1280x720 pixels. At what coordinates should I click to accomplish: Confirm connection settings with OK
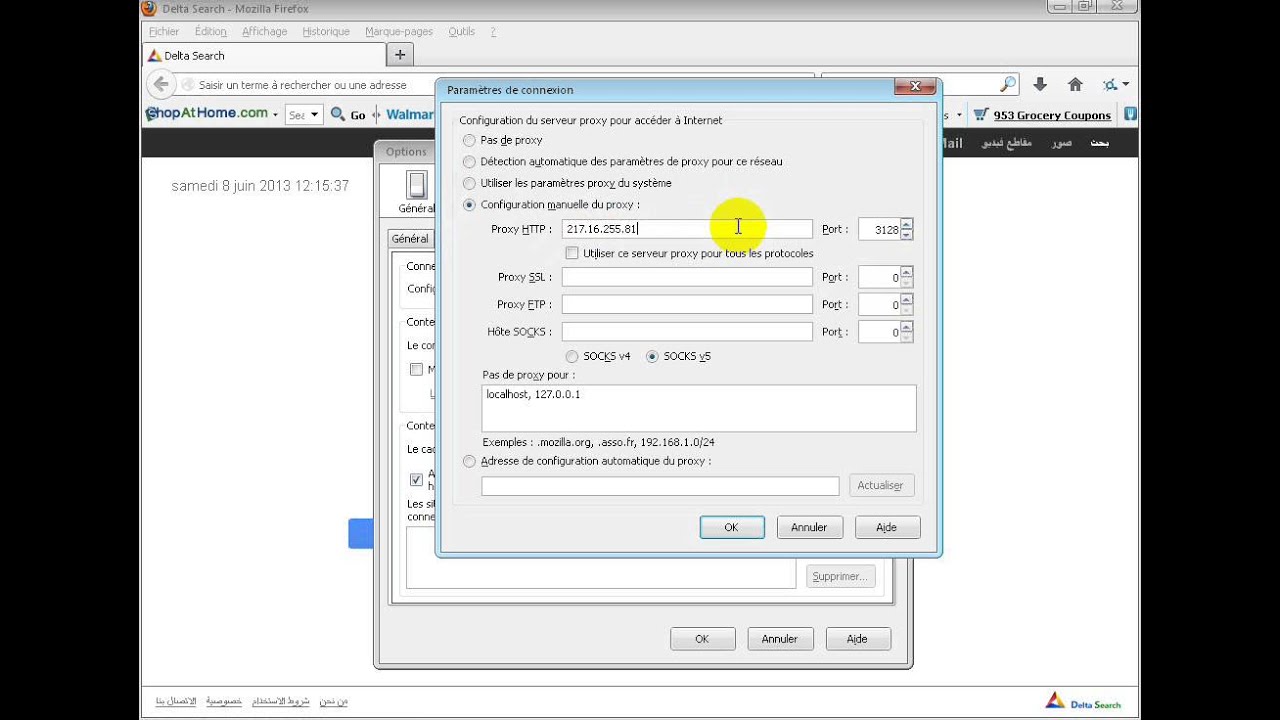click(731, 527)
